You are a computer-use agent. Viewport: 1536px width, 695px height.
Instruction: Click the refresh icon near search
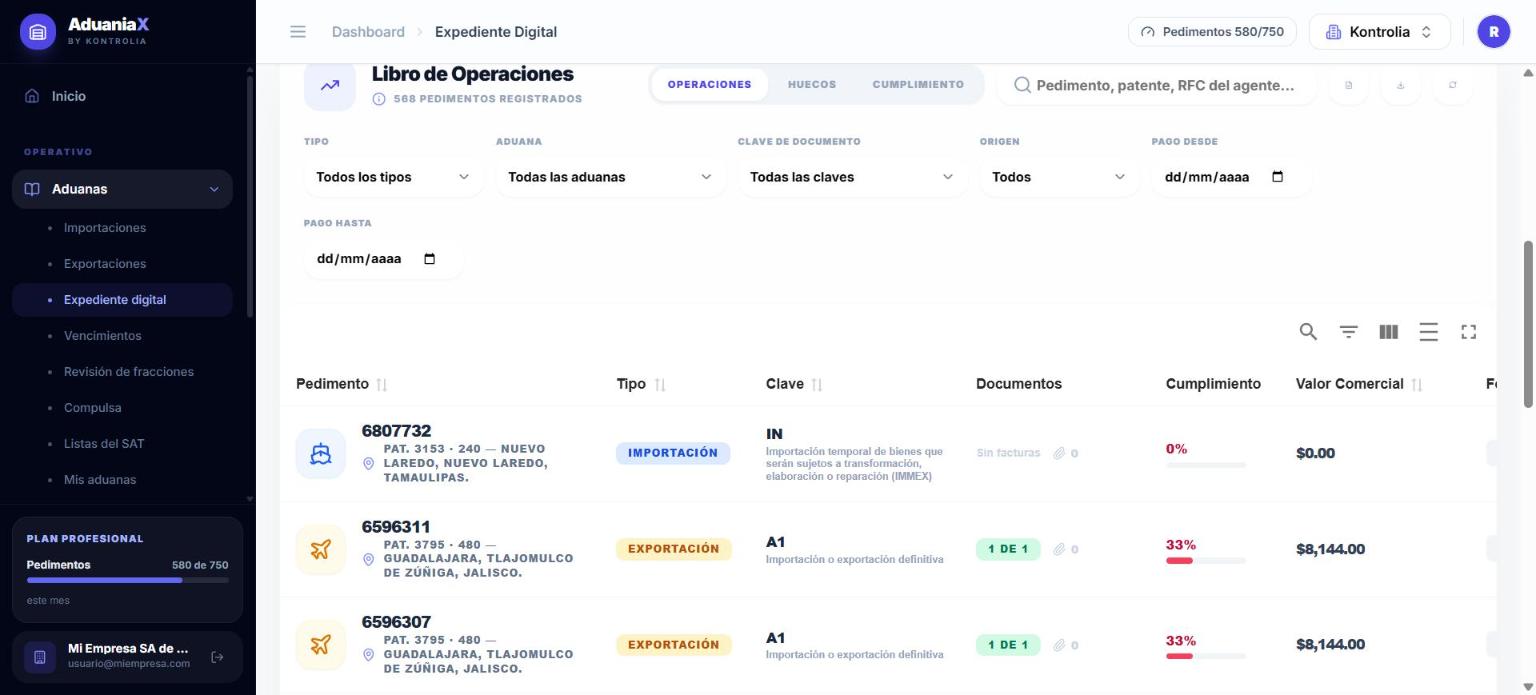coord(1452,85)
